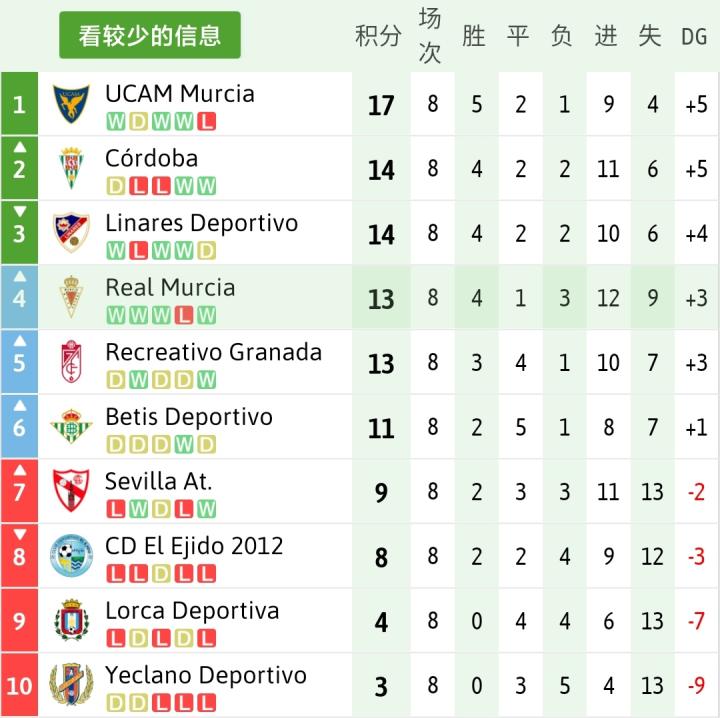Click the Córdoba club crest
This screenshot has height=718, width=720.
[x=71, y=168]
